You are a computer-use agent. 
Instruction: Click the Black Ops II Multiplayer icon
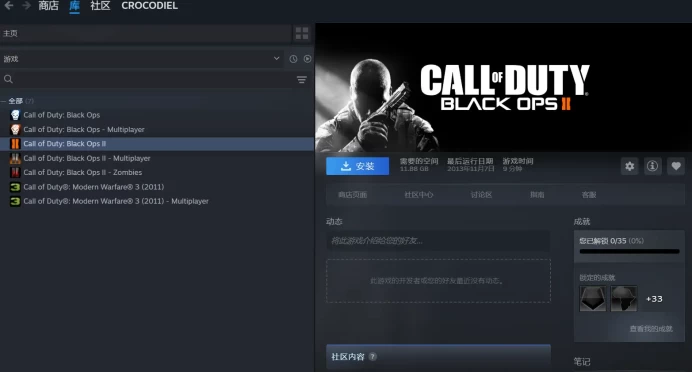15,158
